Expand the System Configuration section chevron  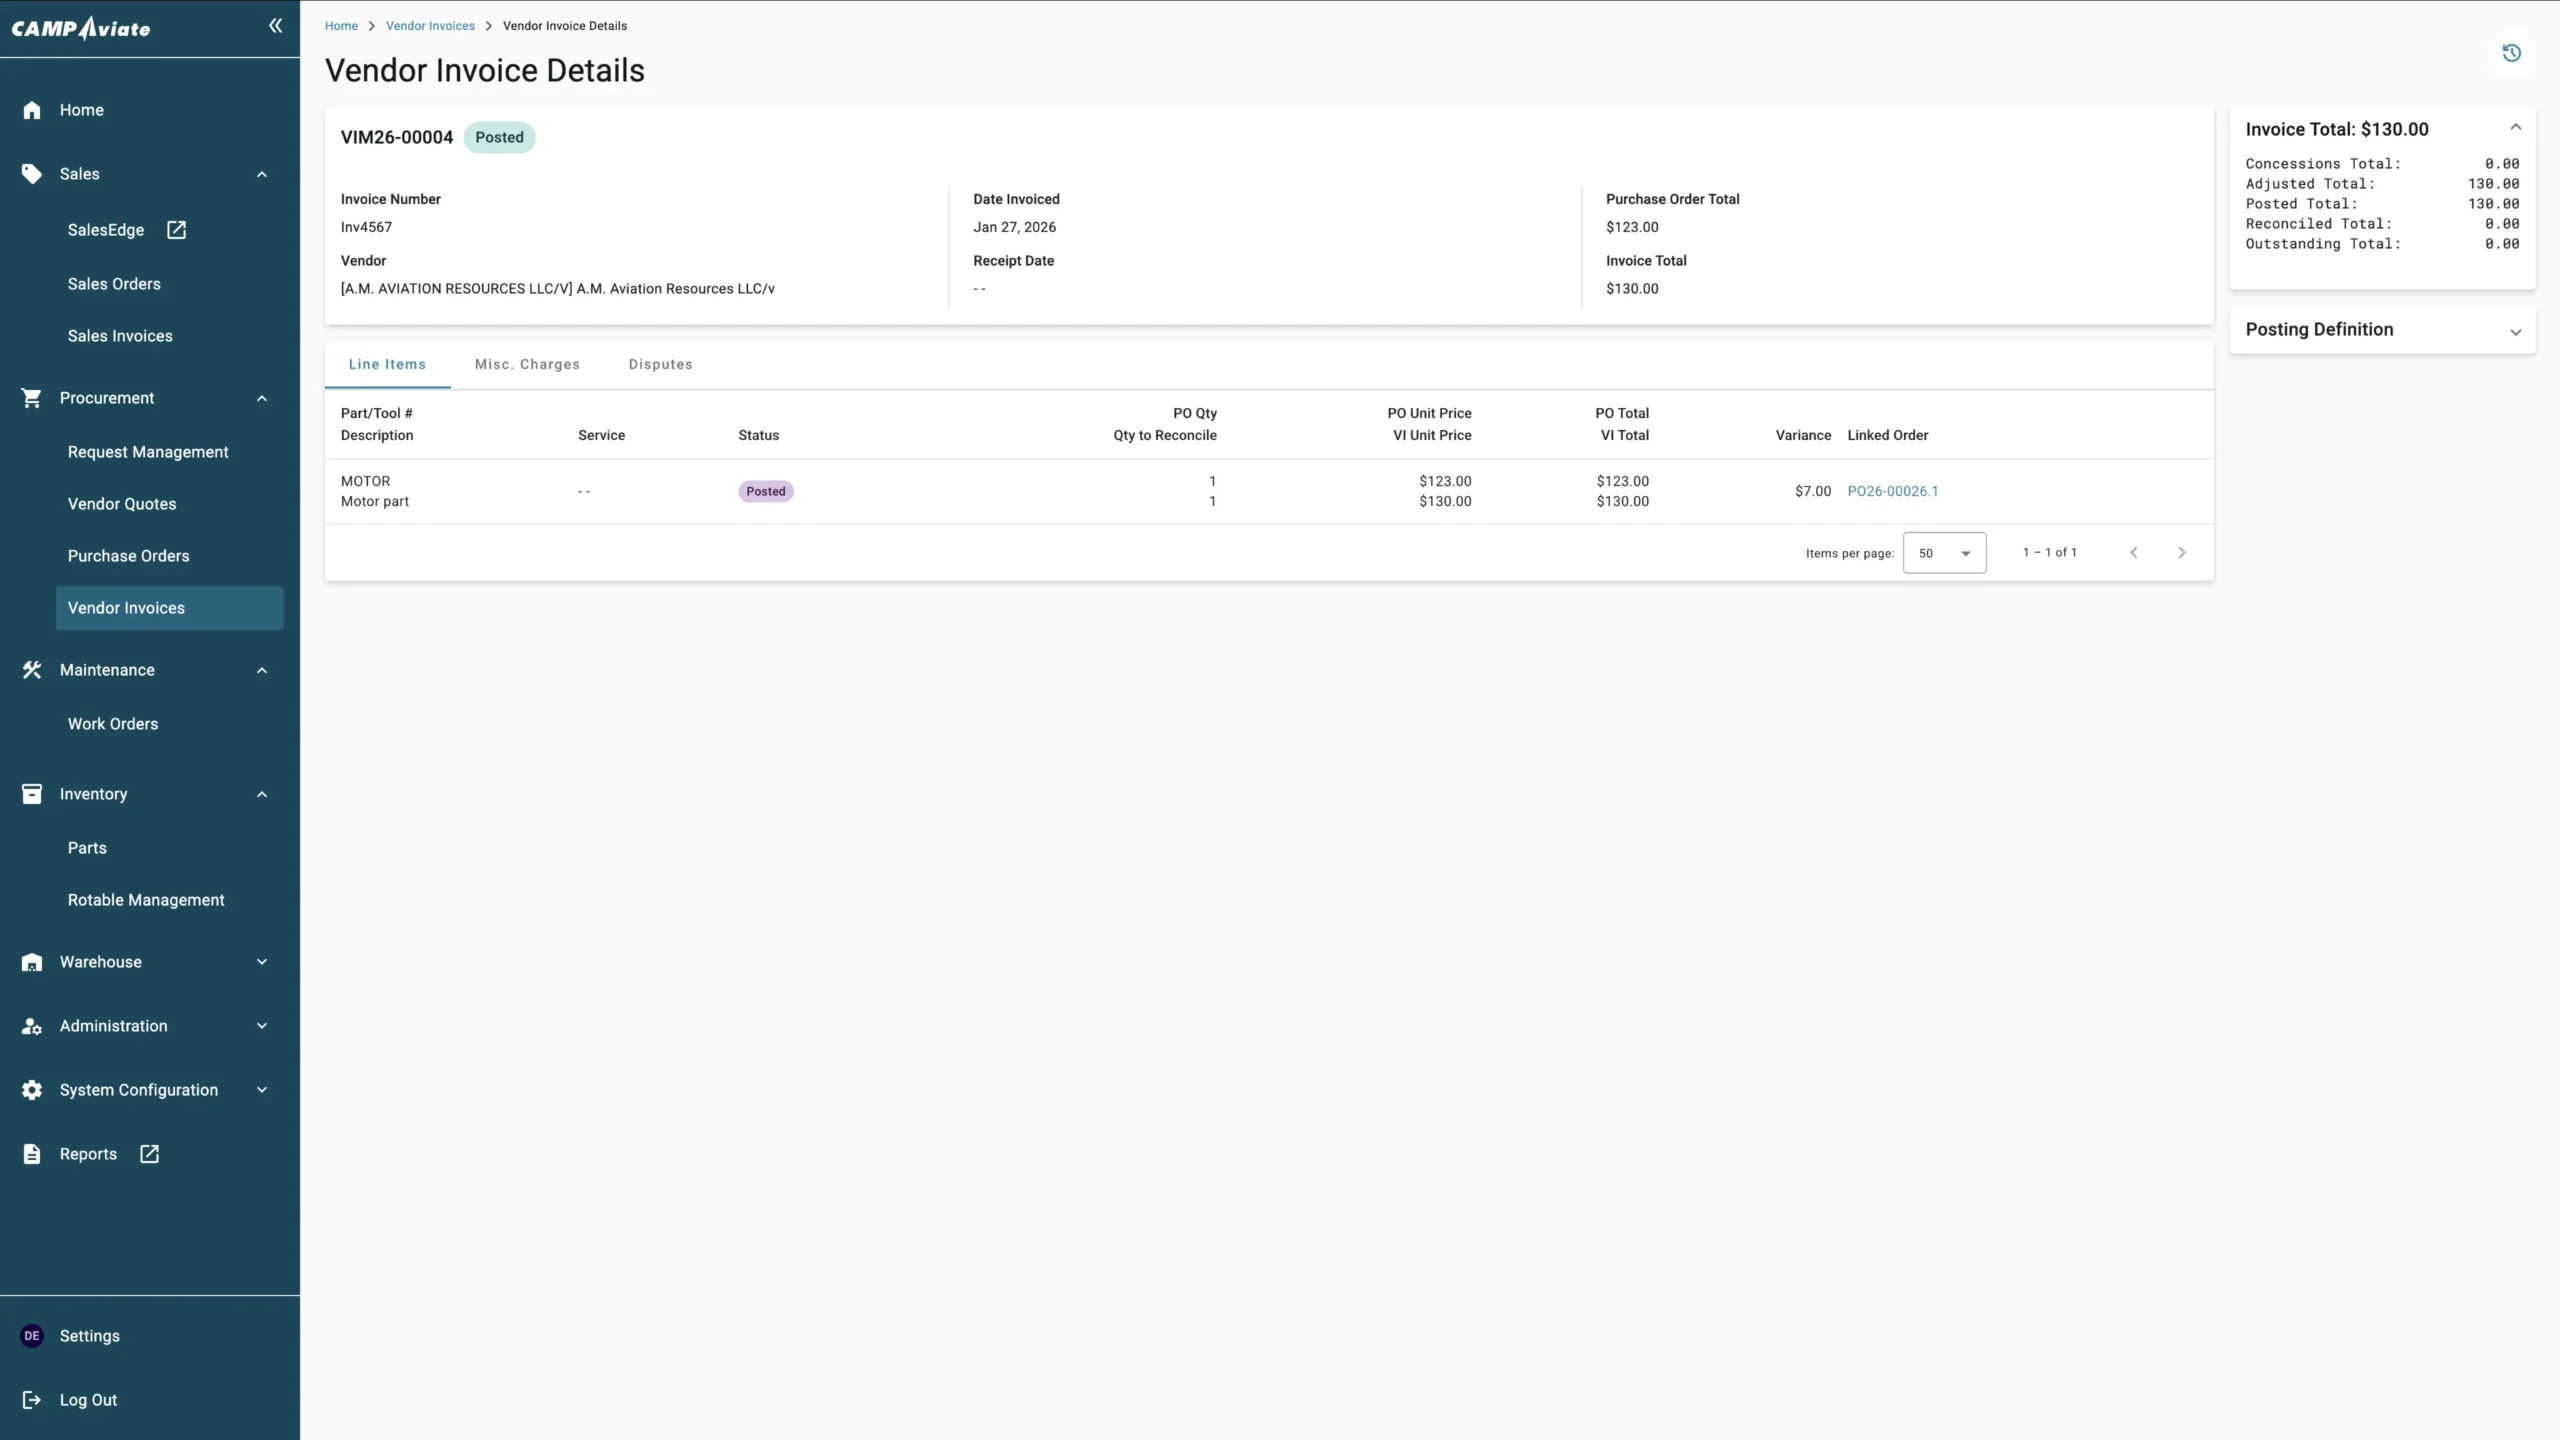tap(262, 1090)
